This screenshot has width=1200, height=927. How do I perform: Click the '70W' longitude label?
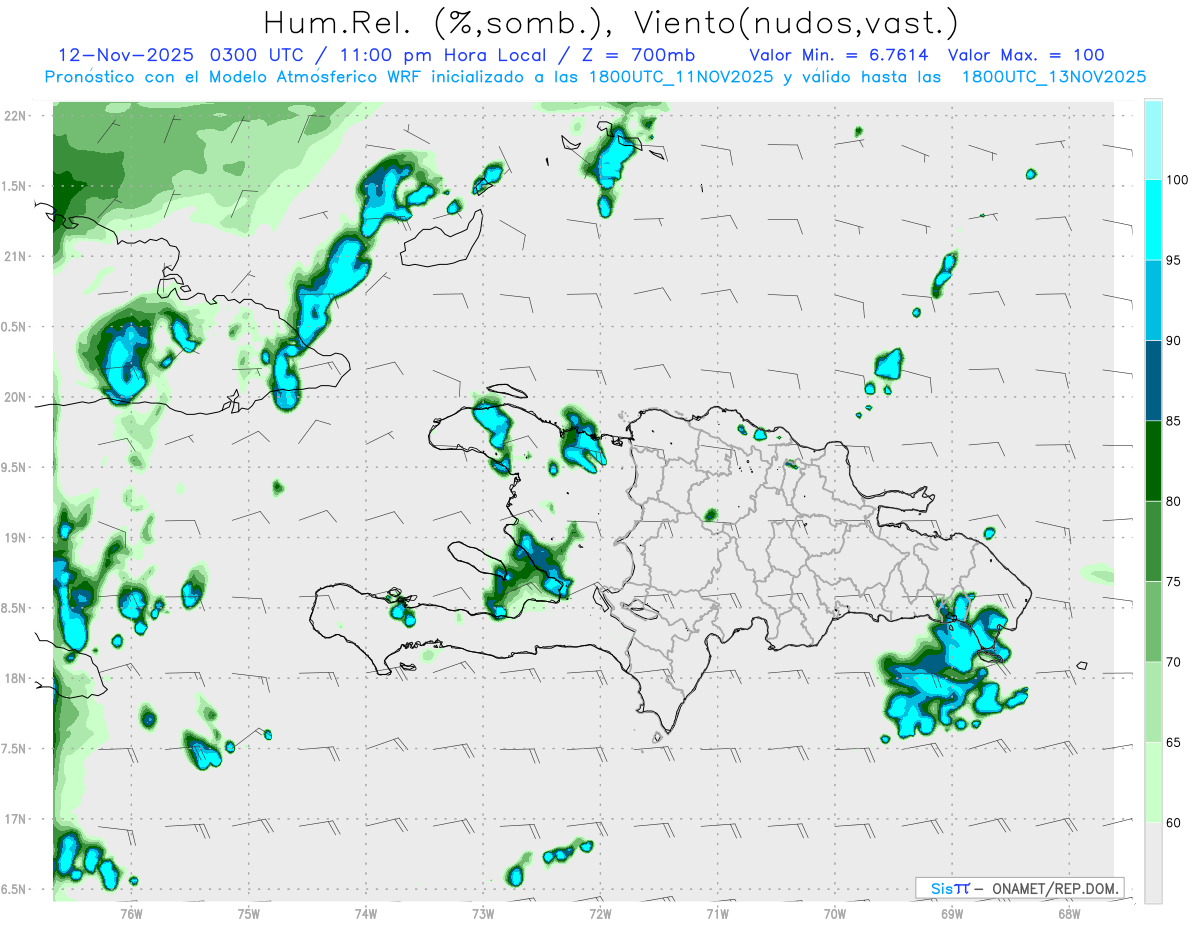tap(834, 912)
